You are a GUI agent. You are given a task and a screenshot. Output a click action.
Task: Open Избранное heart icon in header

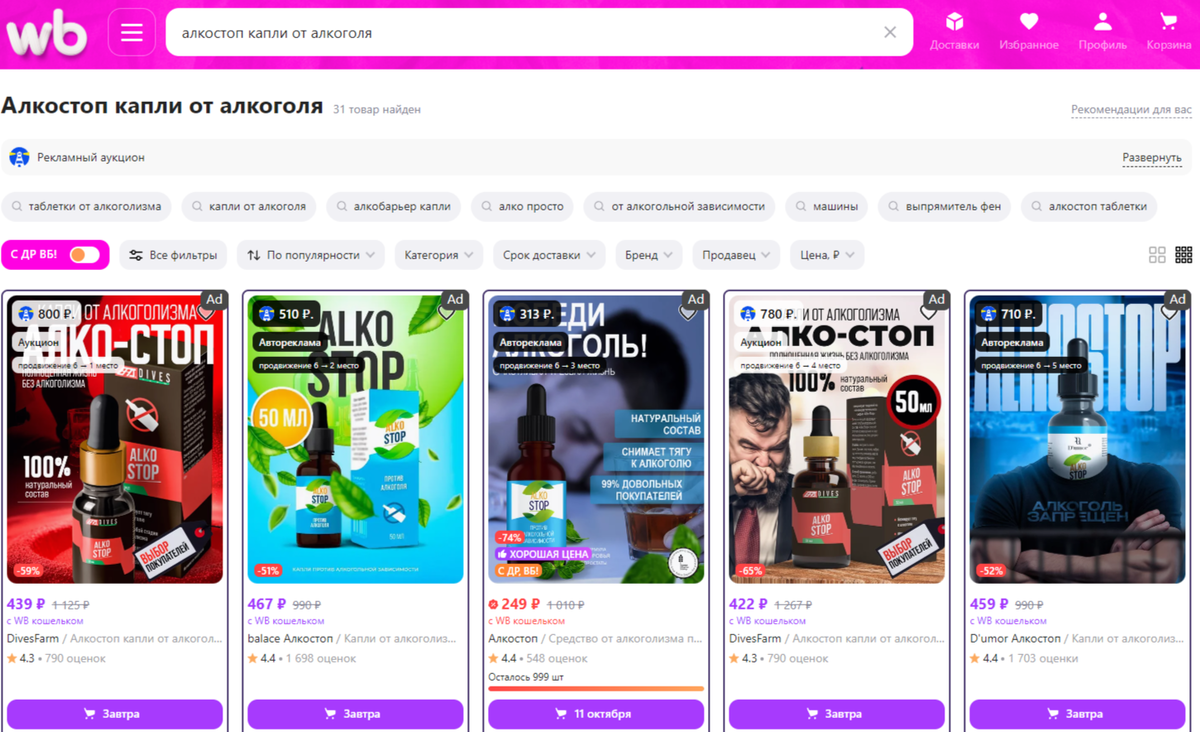pos(1028,32)
